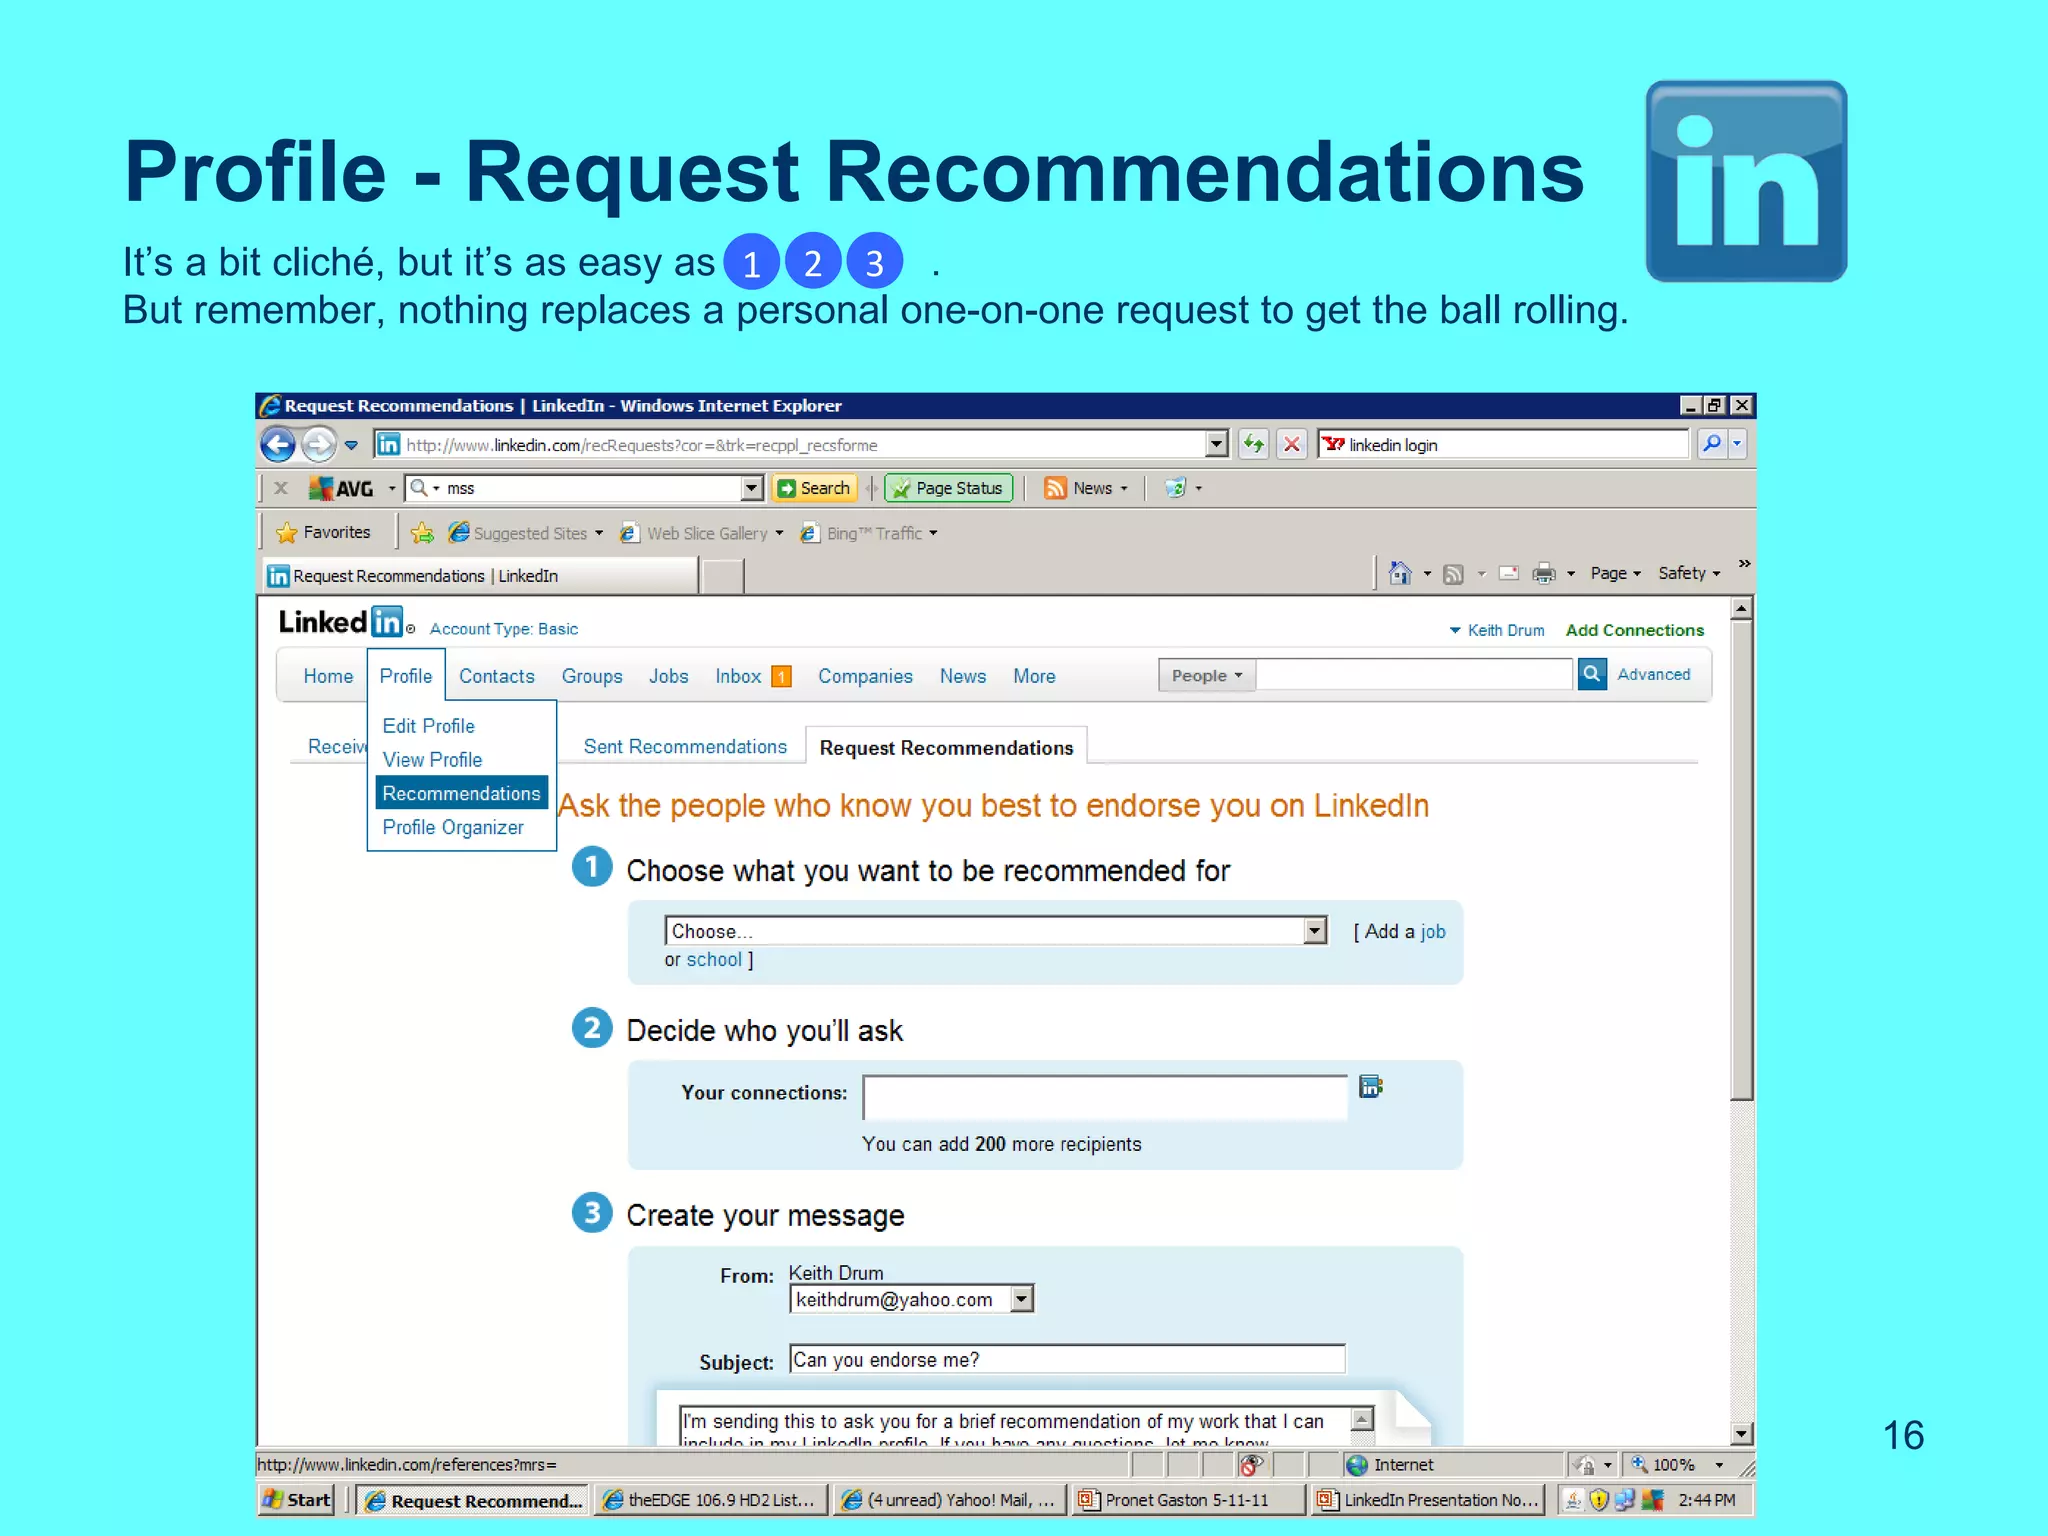The height and width of the screenshot is (1536, 2048).
Task: Click the blue LinkedIn search button
Action: [x=1592, y=674]
